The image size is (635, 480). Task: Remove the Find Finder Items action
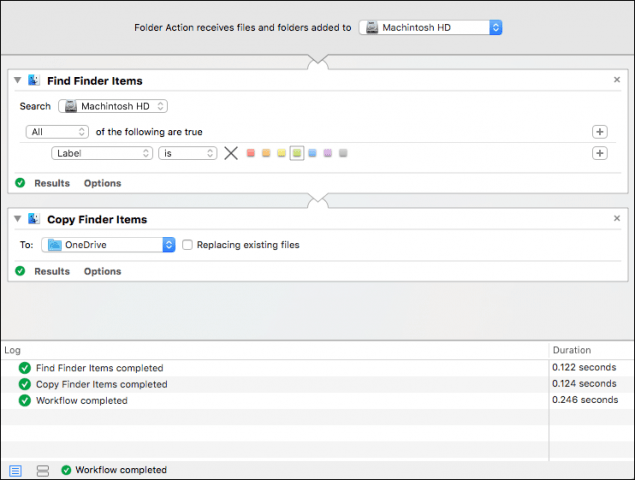pos(617,80)
